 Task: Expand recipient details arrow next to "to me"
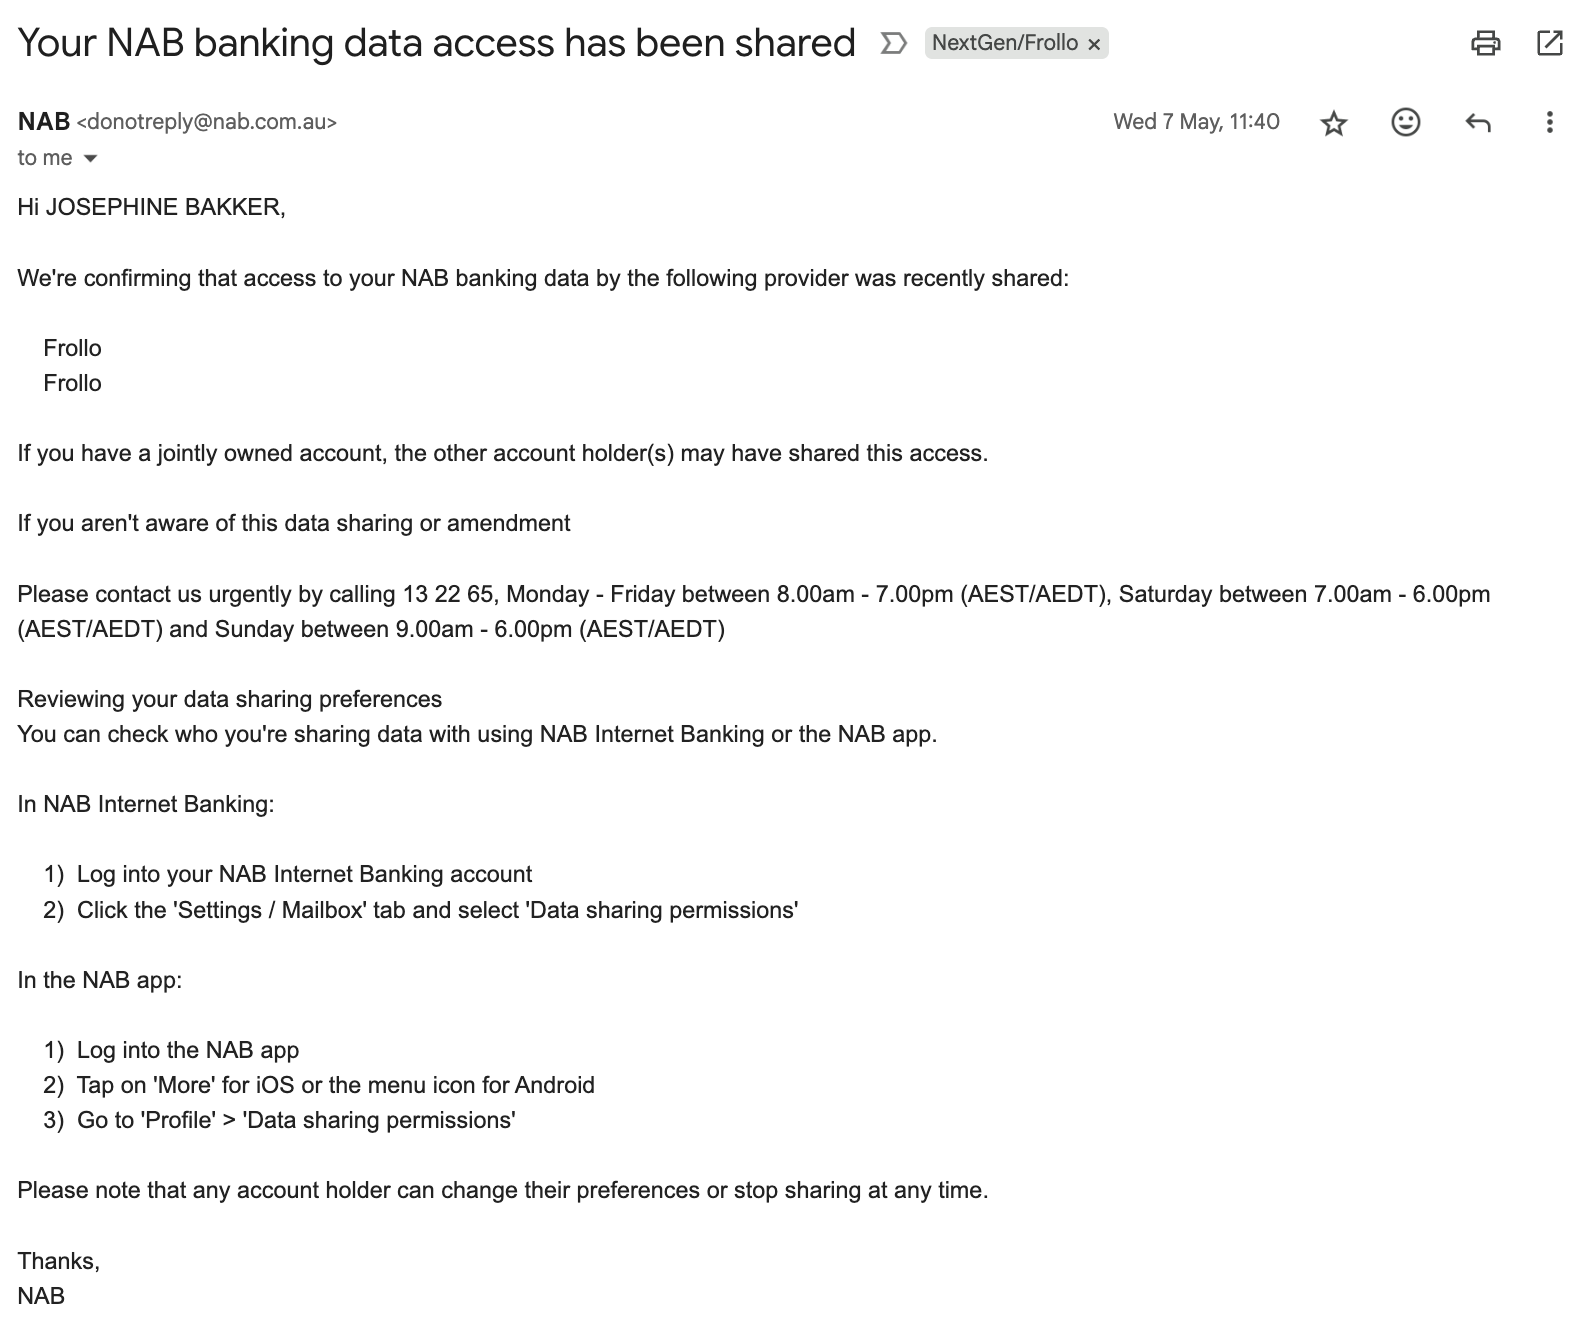click(x=90, y=158)
